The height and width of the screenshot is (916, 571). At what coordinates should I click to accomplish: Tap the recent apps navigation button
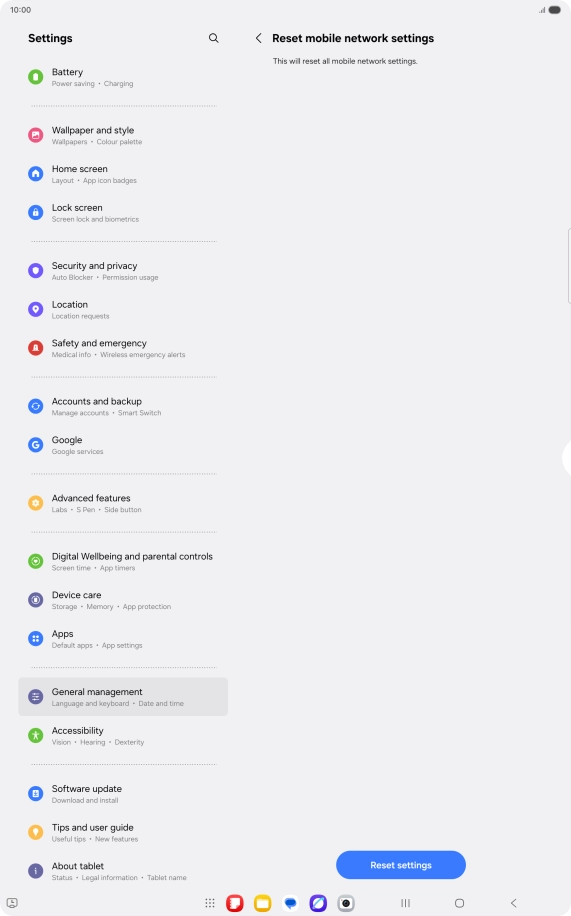[x=405, y=903]
